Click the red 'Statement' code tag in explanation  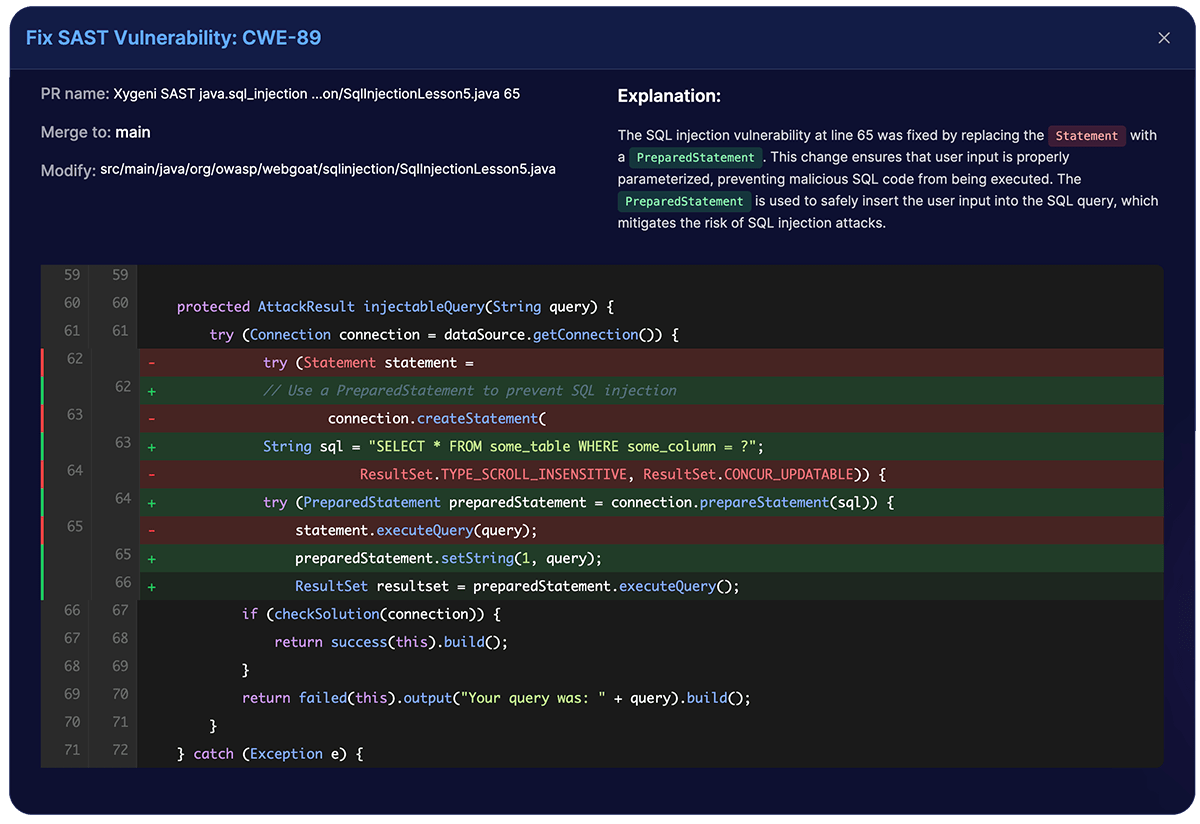[x=1087, y=136]
